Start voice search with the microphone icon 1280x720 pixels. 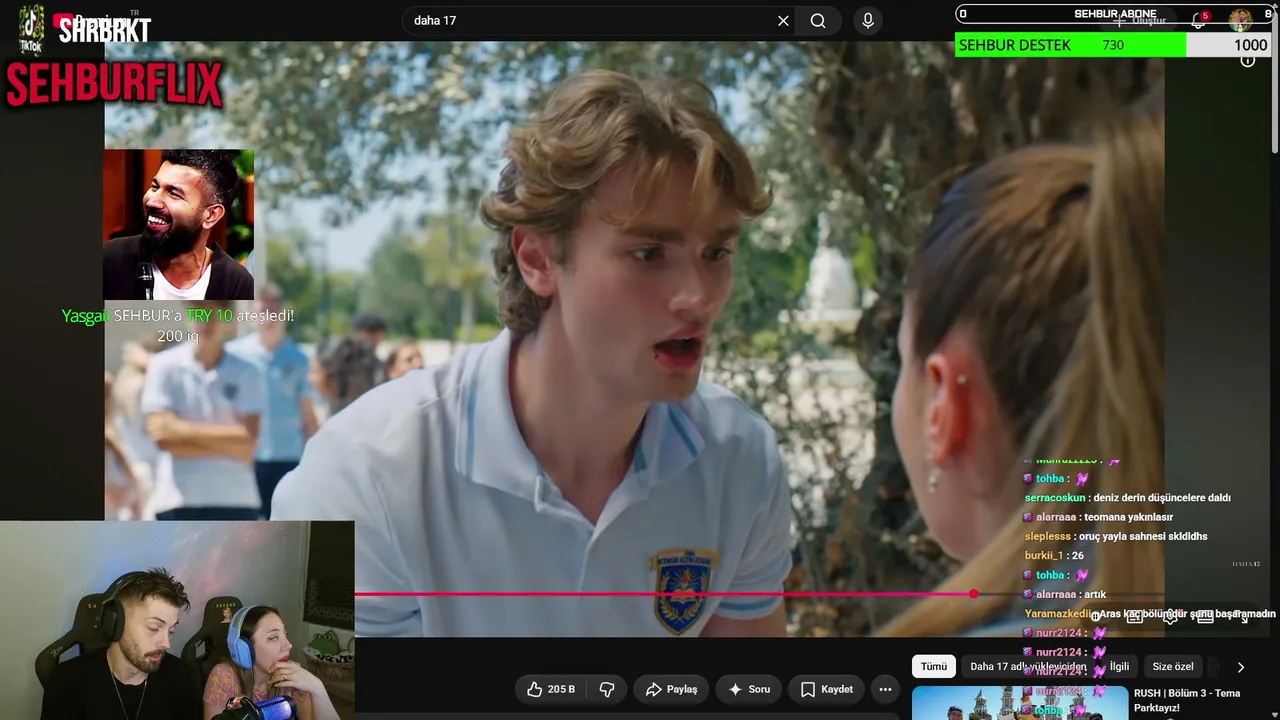[x=868, y=21]
